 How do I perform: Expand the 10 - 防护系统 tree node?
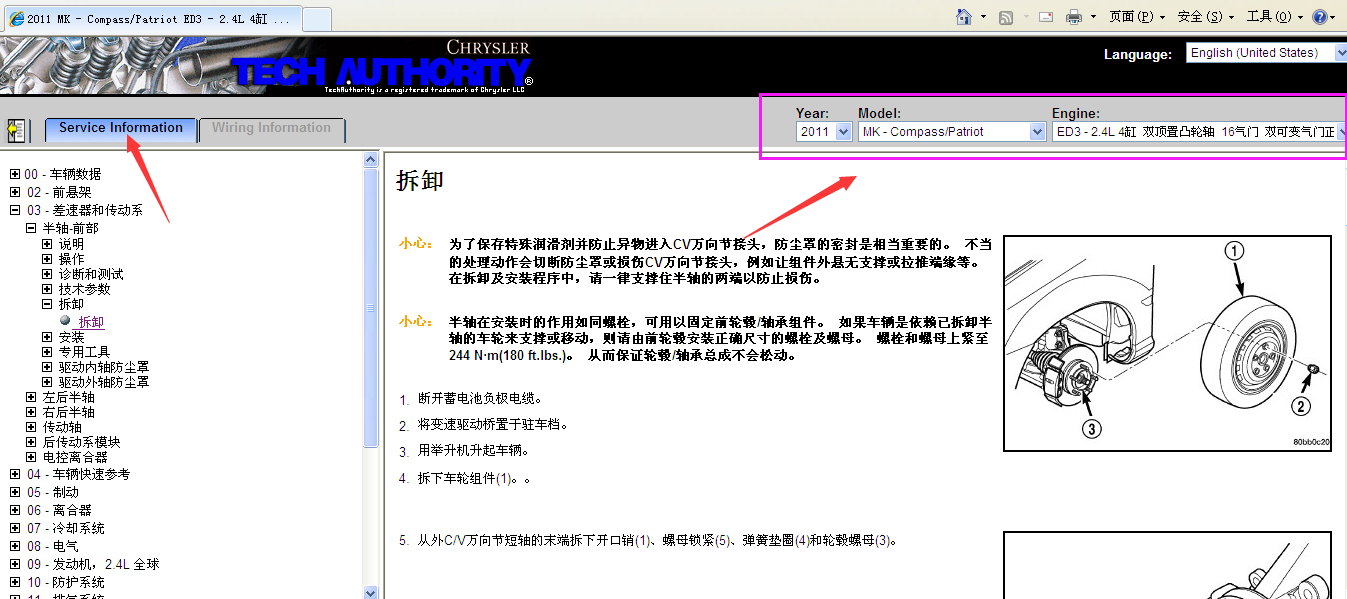pos(15,582)
